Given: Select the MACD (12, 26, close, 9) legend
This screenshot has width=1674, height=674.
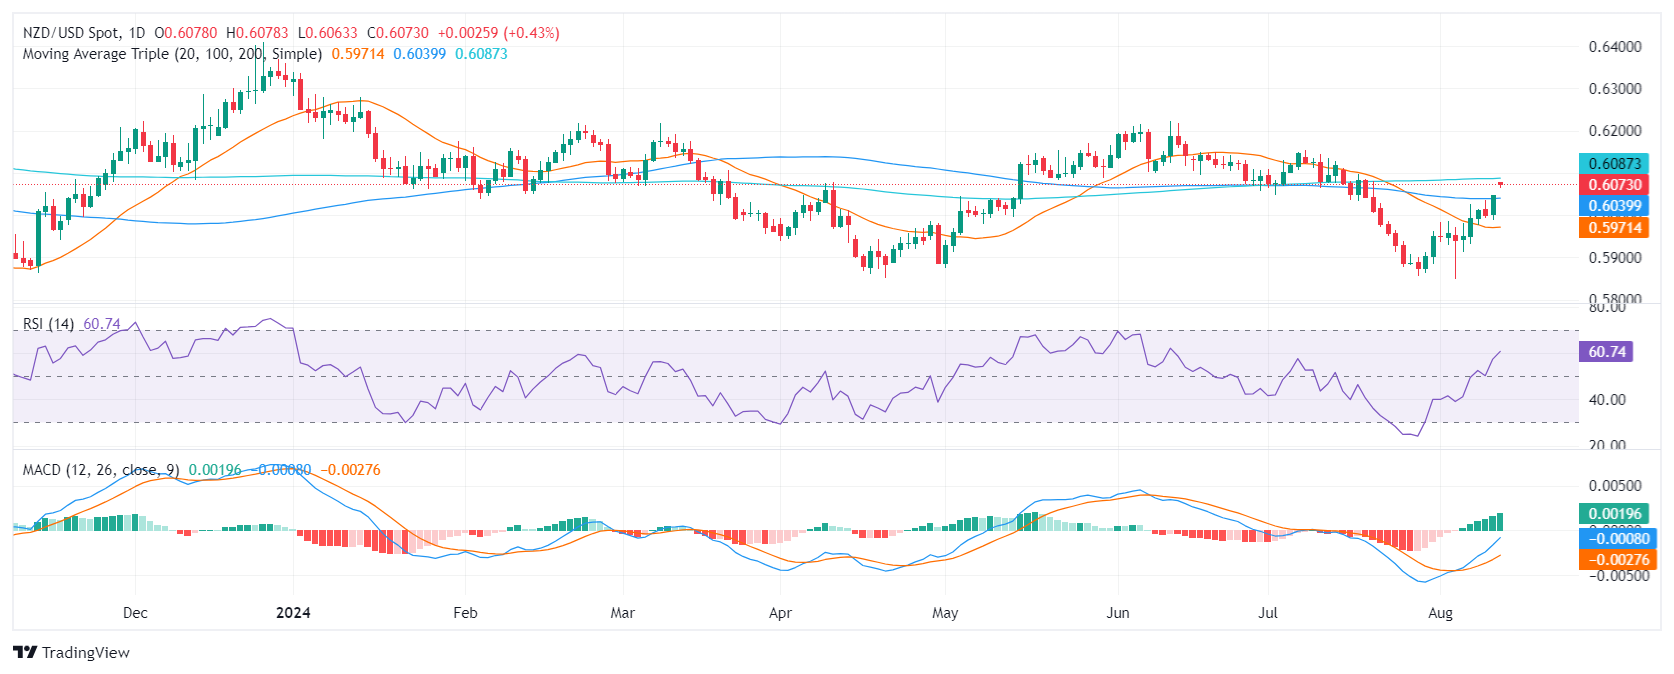Looking at the screenshot, I should [101, 470].
